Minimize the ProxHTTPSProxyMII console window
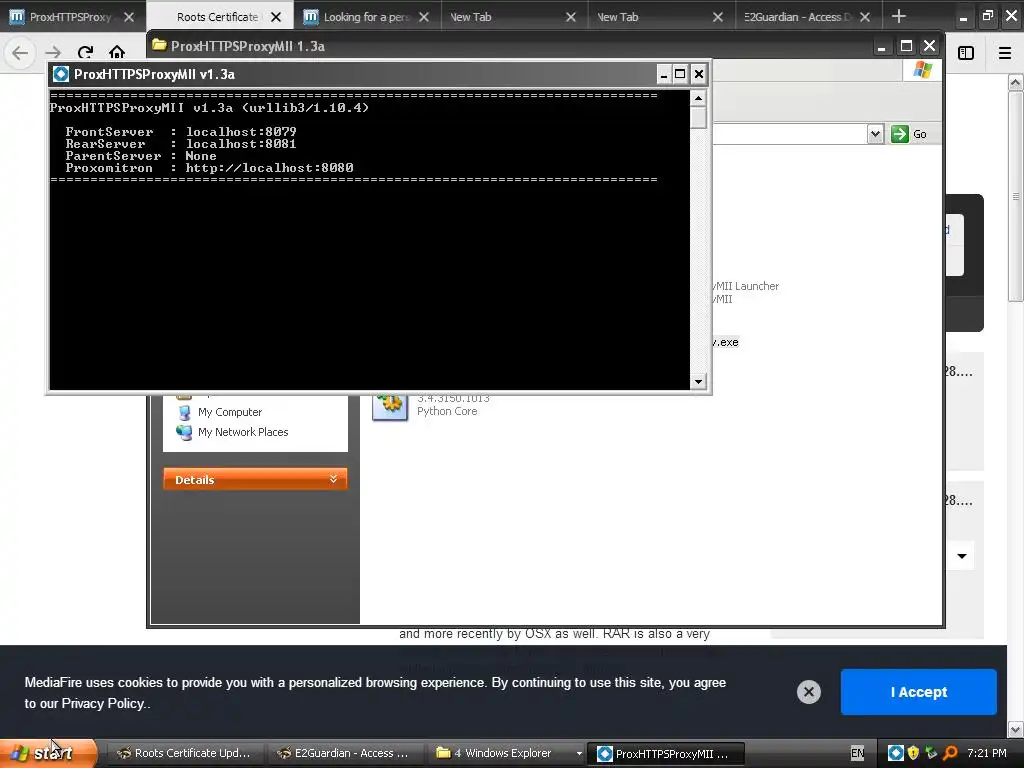The image size is (1024, 768). [x=664, y=74]
